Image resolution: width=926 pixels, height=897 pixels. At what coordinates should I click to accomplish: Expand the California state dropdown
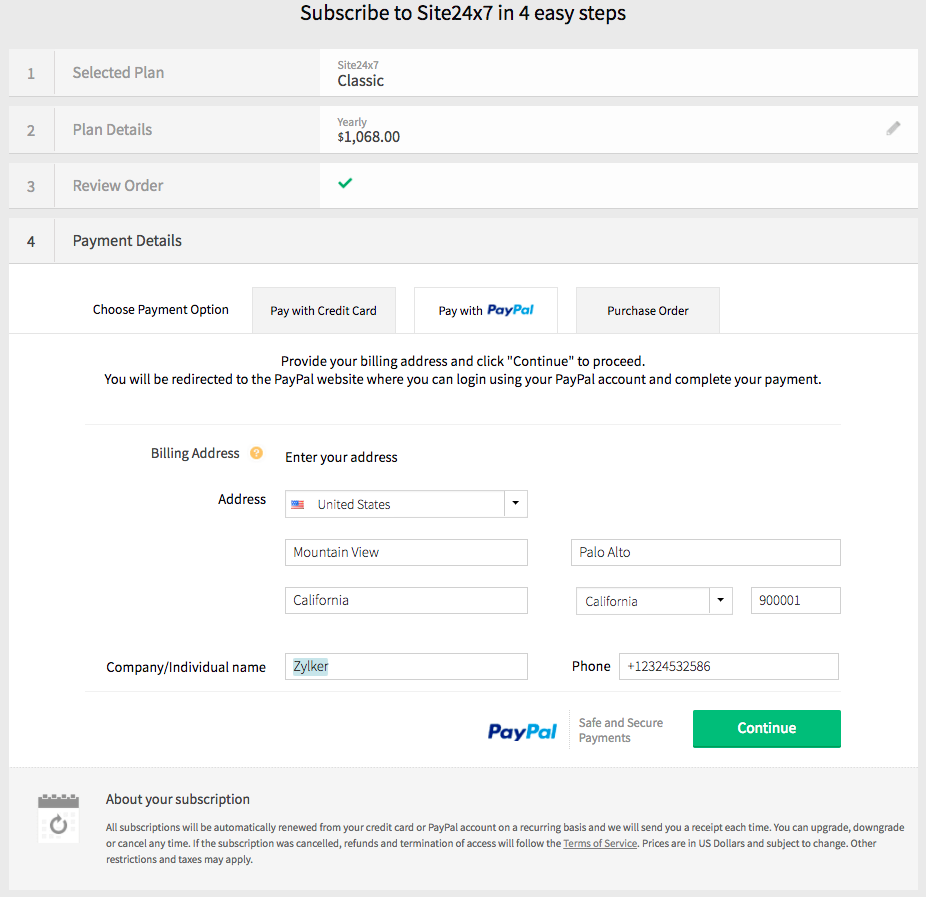click(721, 601)
